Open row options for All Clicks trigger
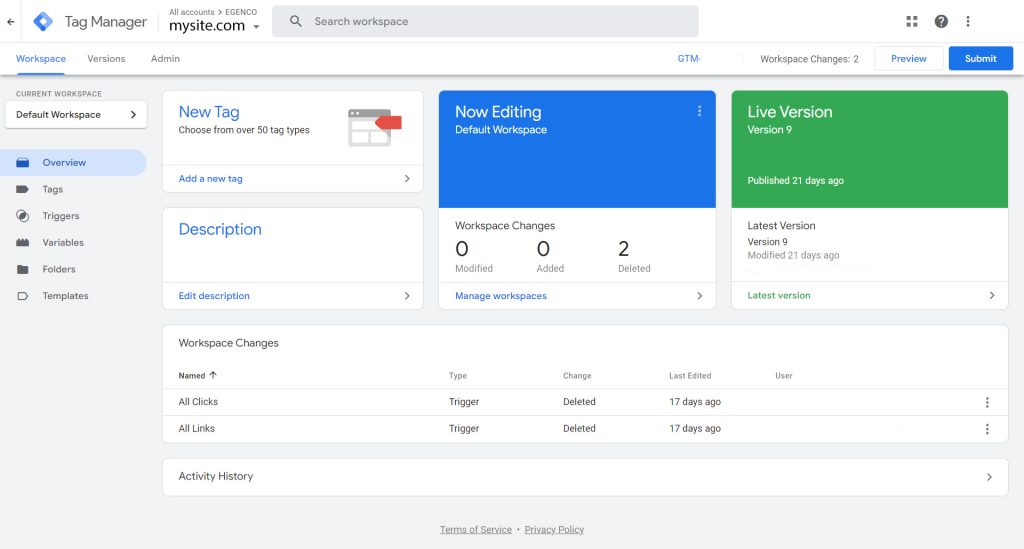The width and height of the screenshot is (1024, 549). [987, 402]
